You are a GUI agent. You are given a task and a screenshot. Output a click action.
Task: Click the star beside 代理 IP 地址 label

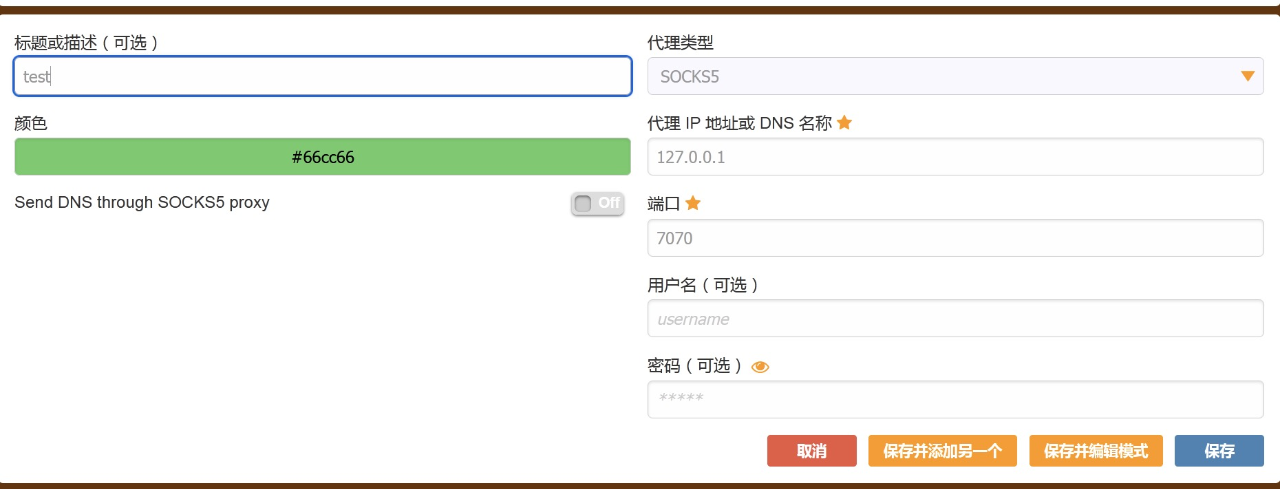pyautogui.click(x=844, y=123)
